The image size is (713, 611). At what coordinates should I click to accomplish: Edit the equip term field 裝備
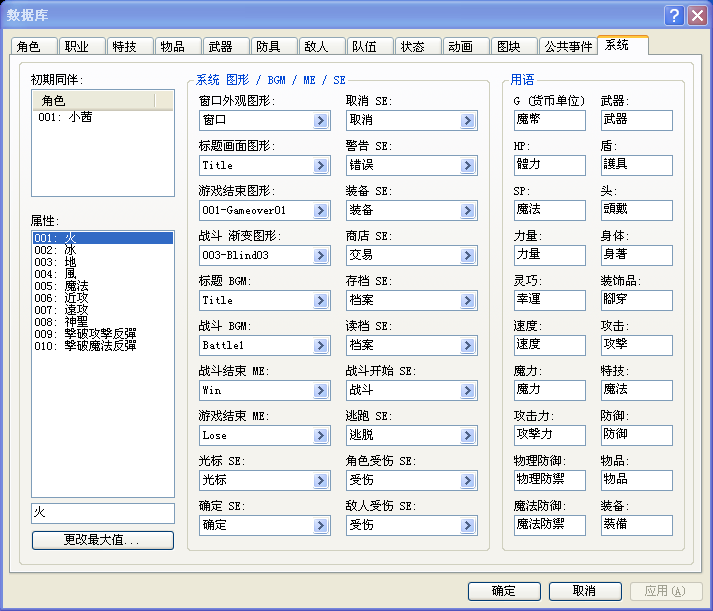click(x=637, y=525)
